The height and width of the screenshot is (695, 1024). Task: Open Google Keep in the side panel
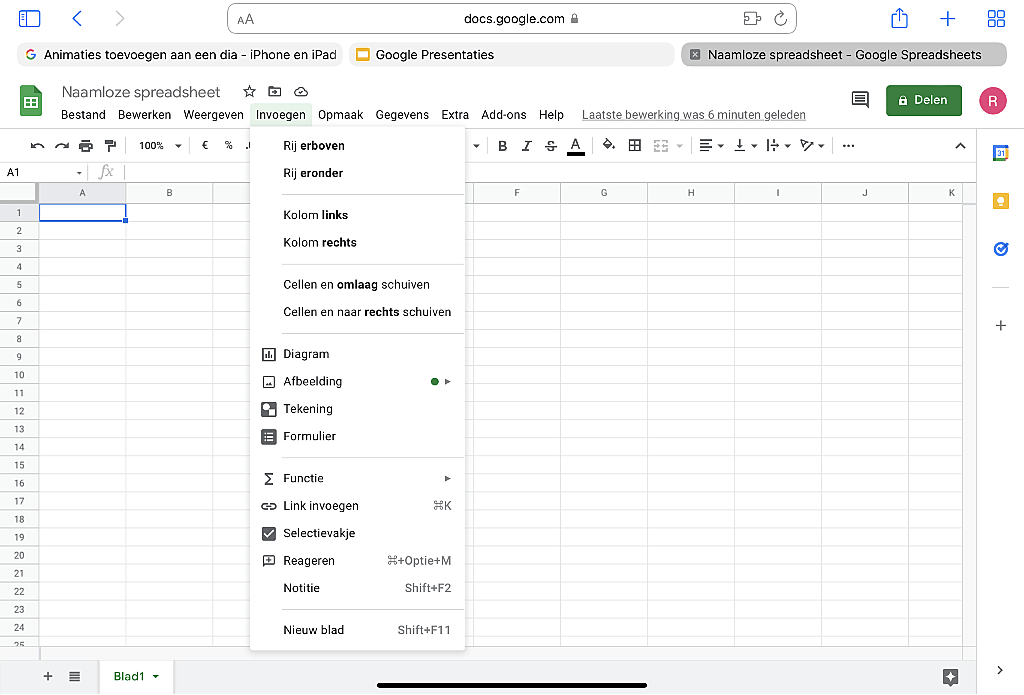tap(1000, 201)
